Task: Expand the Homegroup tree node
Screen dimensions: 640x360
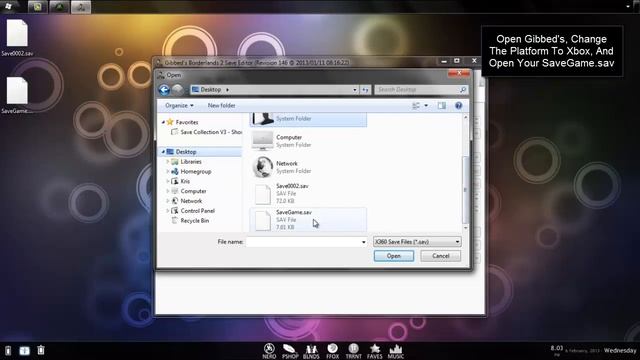Action: [x=168, y=171]
